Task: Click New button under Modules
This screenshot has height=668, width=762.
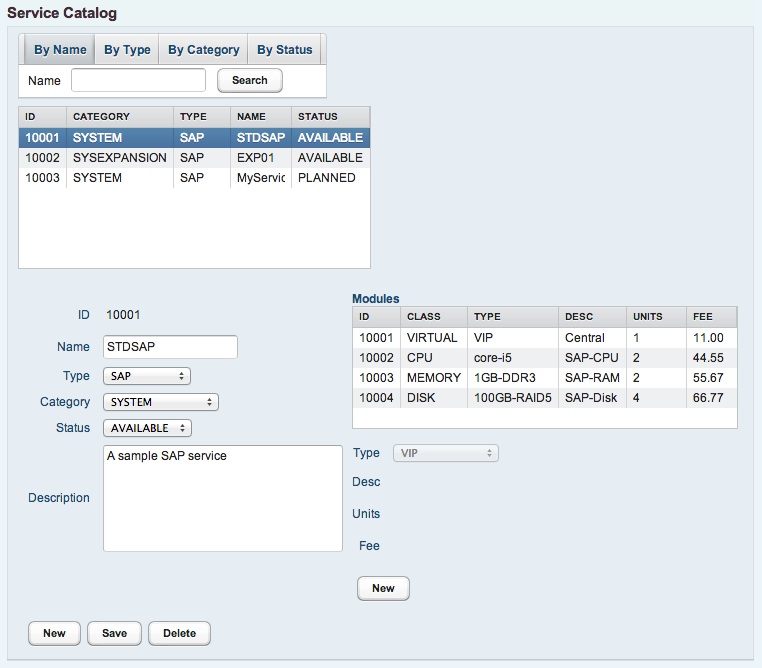Action: coord(383,589)
